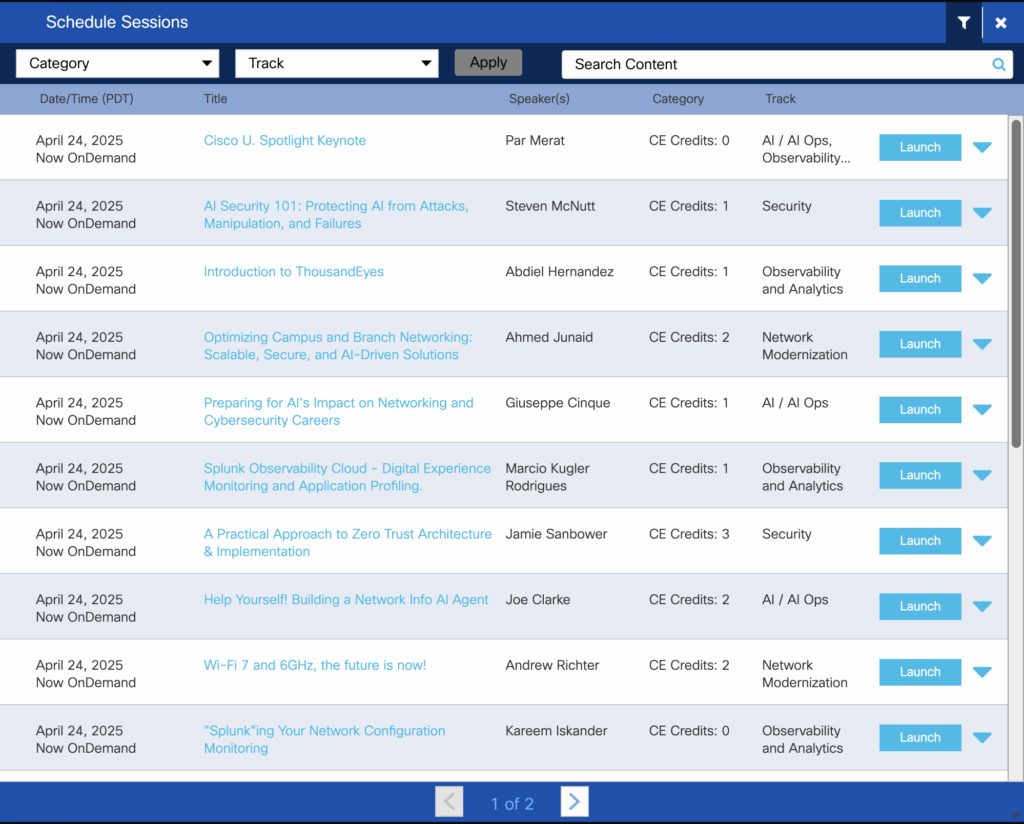This screenshot has height=824, width=1024.
Task: Expand Splunk Observability Cloud row details
Action: tap(982, 475)
